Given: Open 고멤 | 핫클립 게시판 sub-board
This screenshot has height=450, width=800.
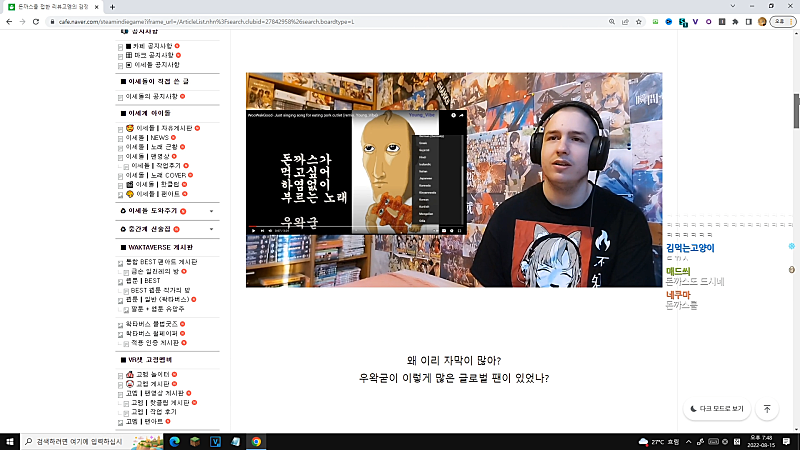Looking at the screenshot, I should pos(160,403).
